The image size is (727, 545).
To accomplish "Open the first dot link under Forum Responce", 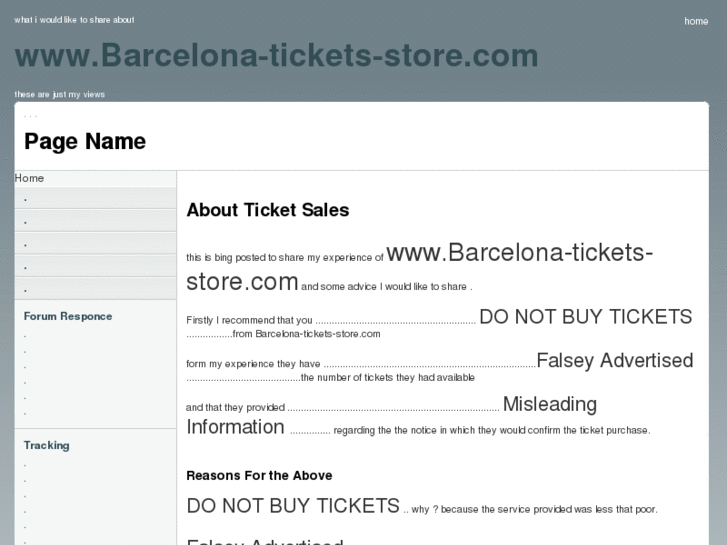I will 26,337.
